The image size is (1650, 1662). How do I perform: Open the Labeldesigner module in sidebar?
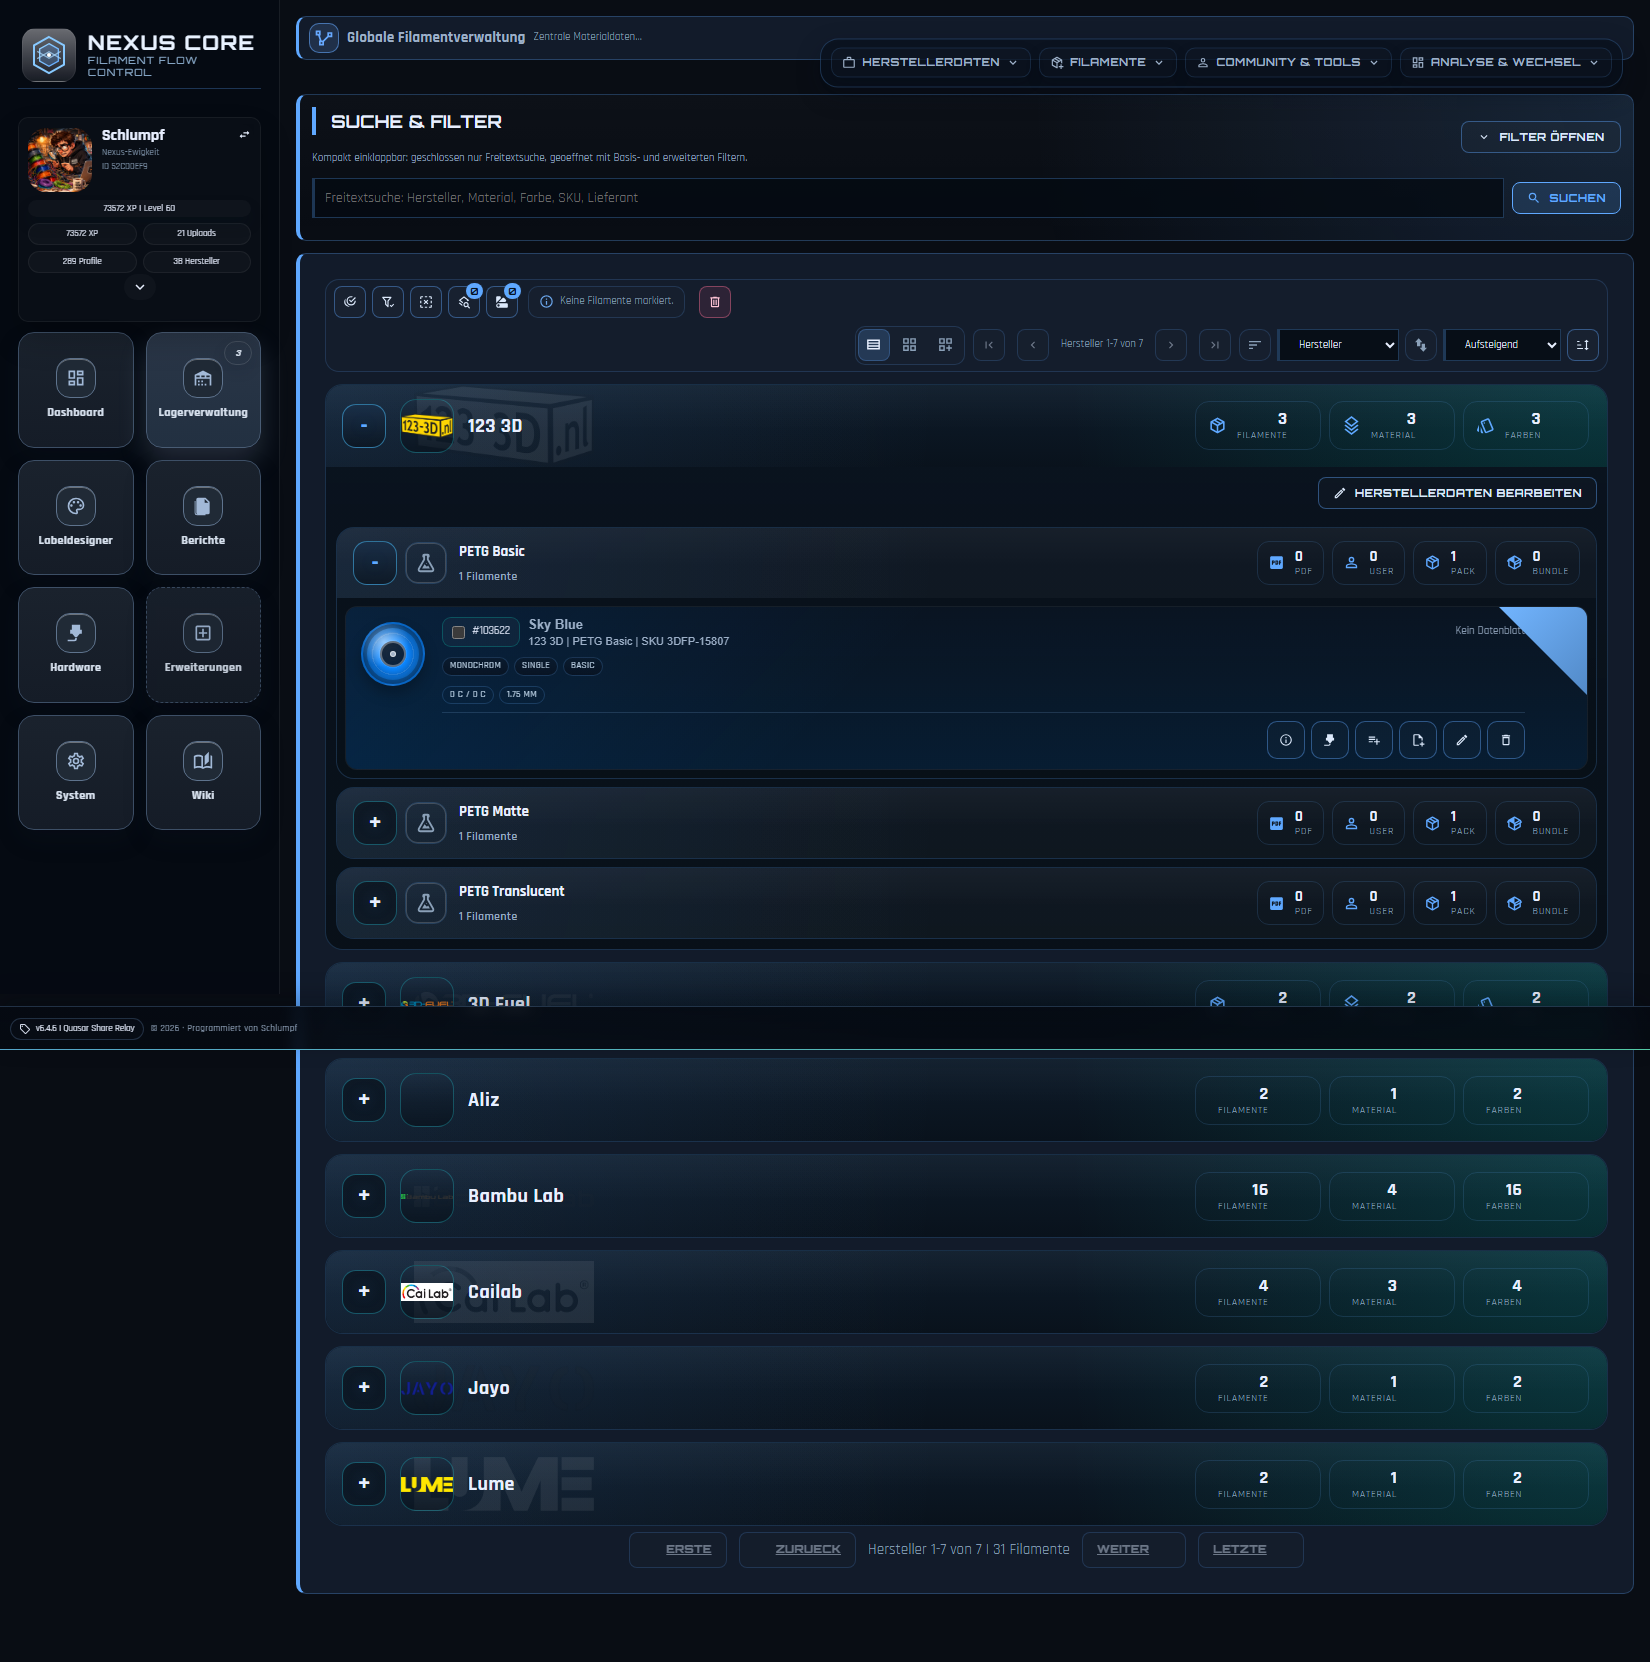(76, 517)
